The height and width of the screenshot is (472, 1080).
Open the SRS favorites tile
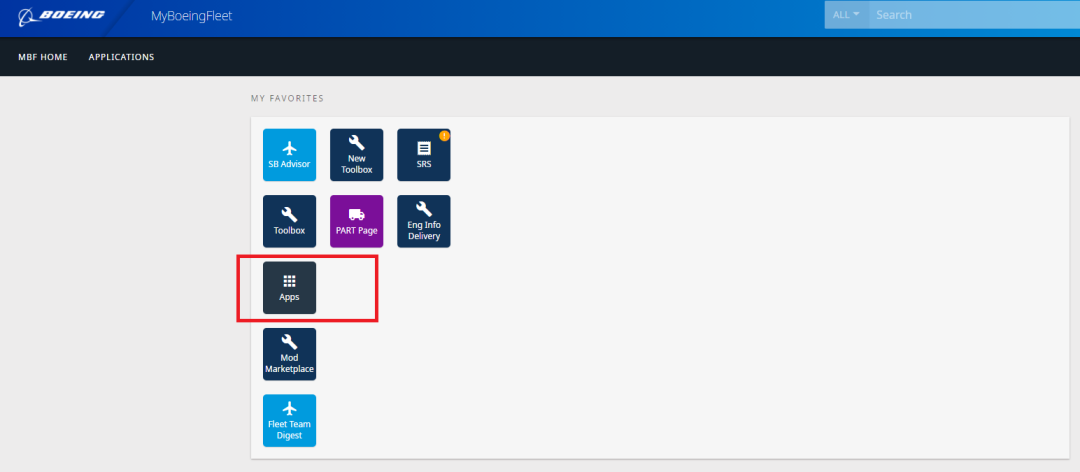423,155
